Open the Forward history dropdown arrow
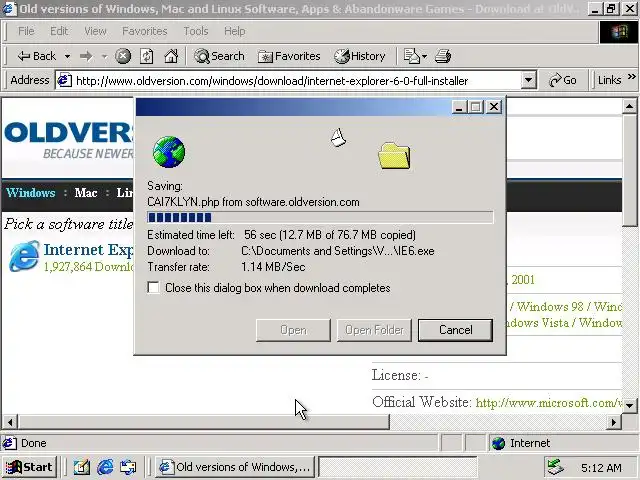 (104, 56)
